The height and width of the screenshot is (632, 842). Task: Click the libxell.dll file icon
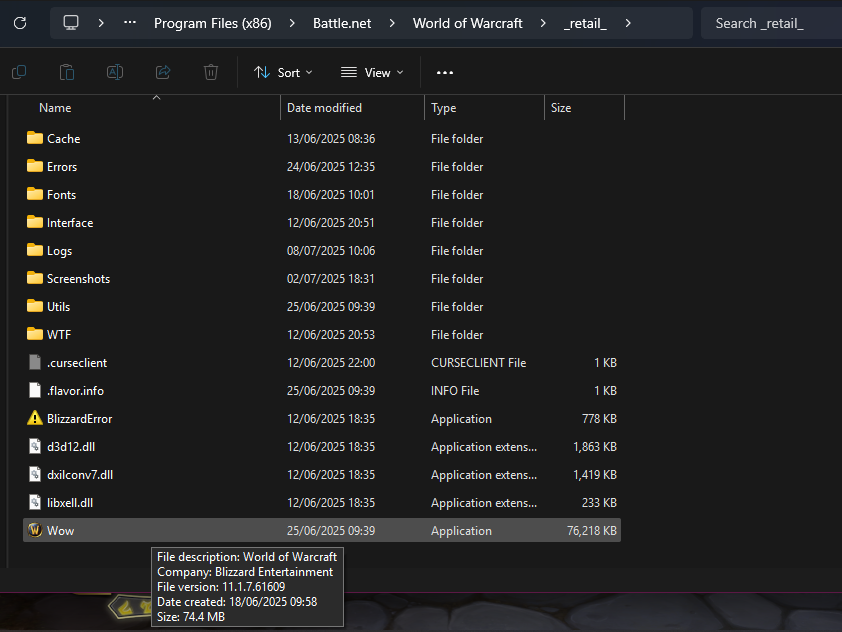pos(35,503)
